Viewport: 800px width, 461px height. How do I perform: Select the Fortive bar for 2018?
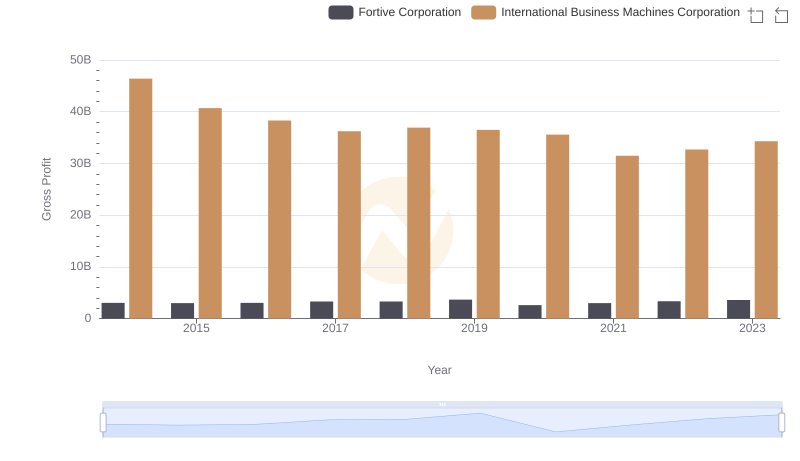tap(391, 310)
